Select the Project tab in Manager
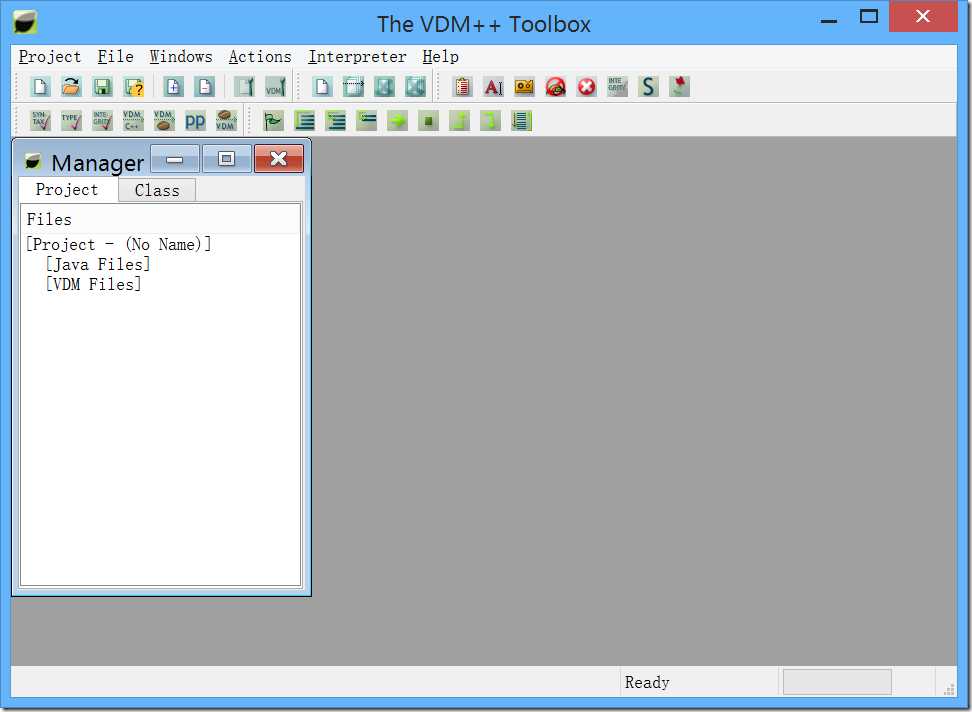972x712 pixels. click(x=68, y=190)
